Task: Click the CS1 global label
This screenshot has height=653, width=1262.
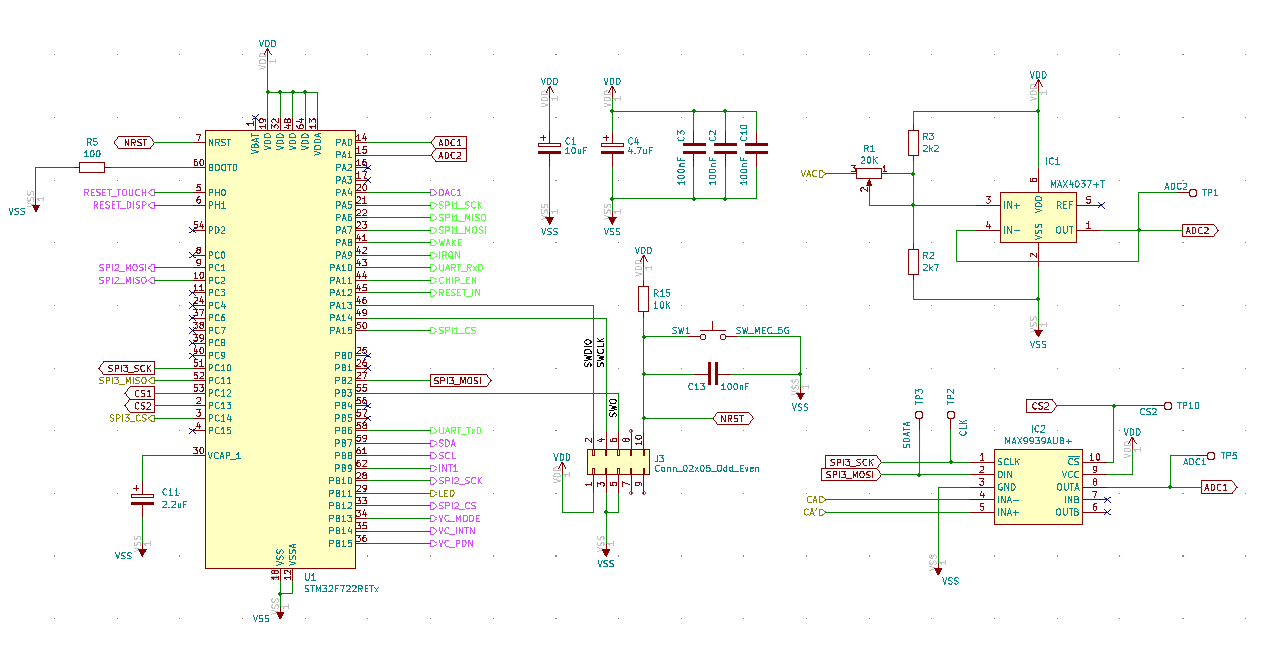Action: 139,393
